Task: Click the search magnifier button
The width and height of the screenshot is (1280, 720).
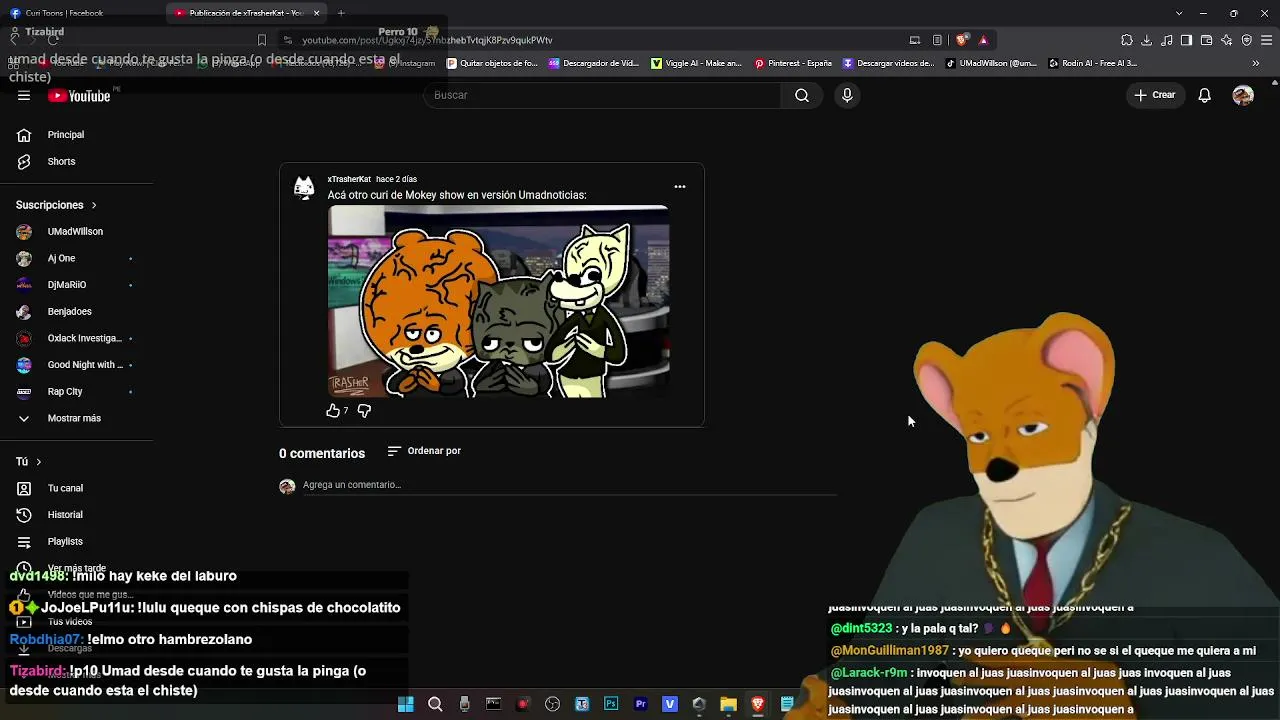Action: (802, 95)
